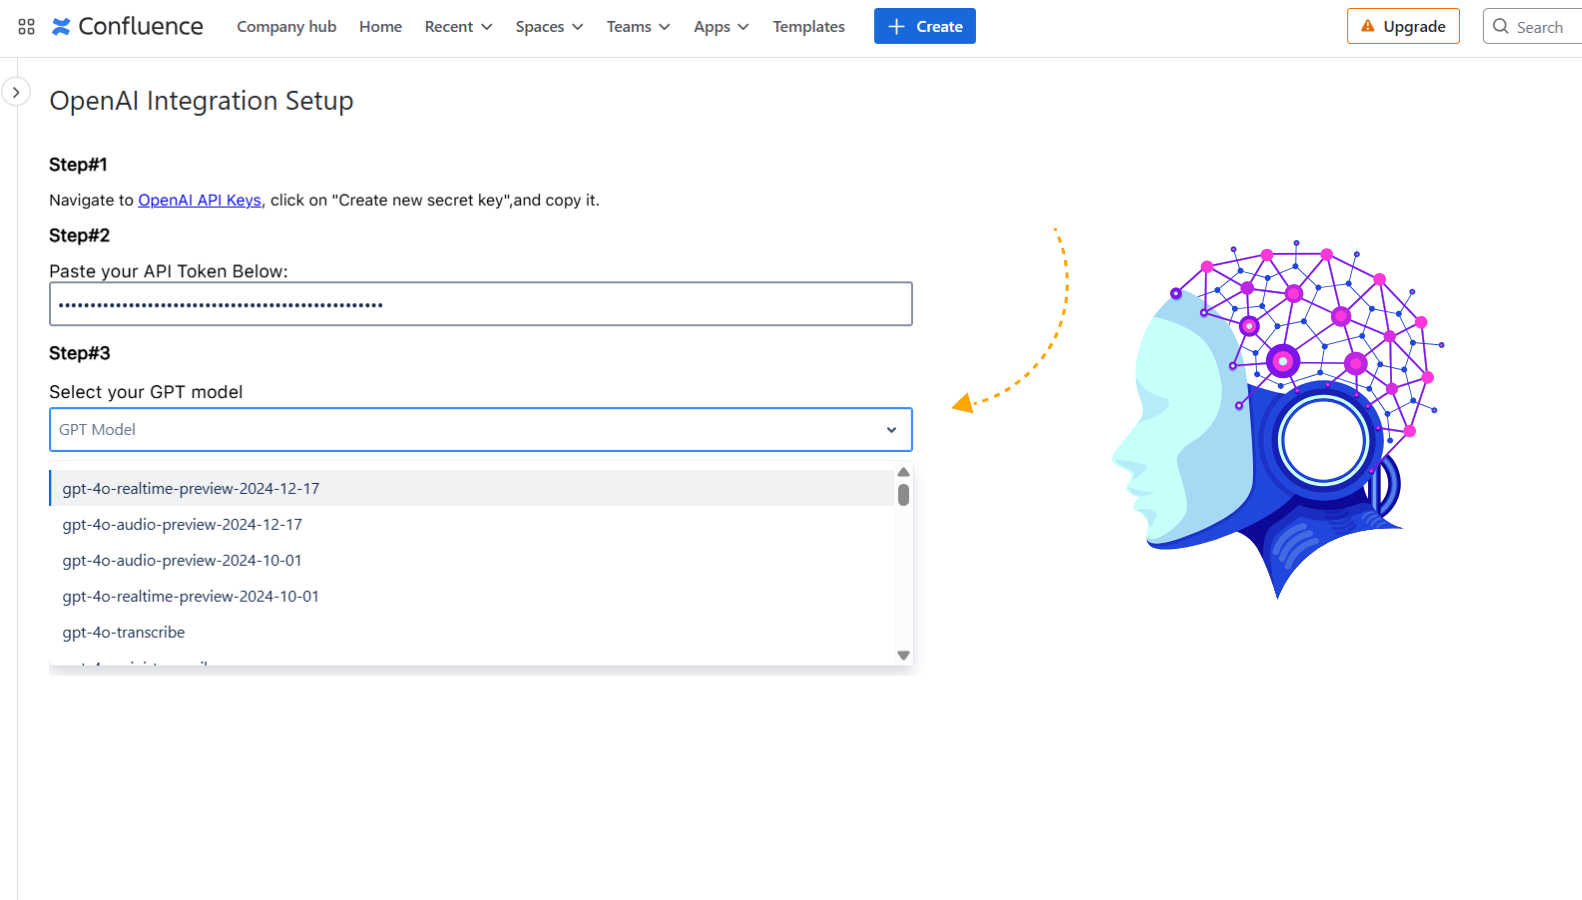Open the Spaces dropdown menu
This screenshot has height=900, width=1582.
549,27
